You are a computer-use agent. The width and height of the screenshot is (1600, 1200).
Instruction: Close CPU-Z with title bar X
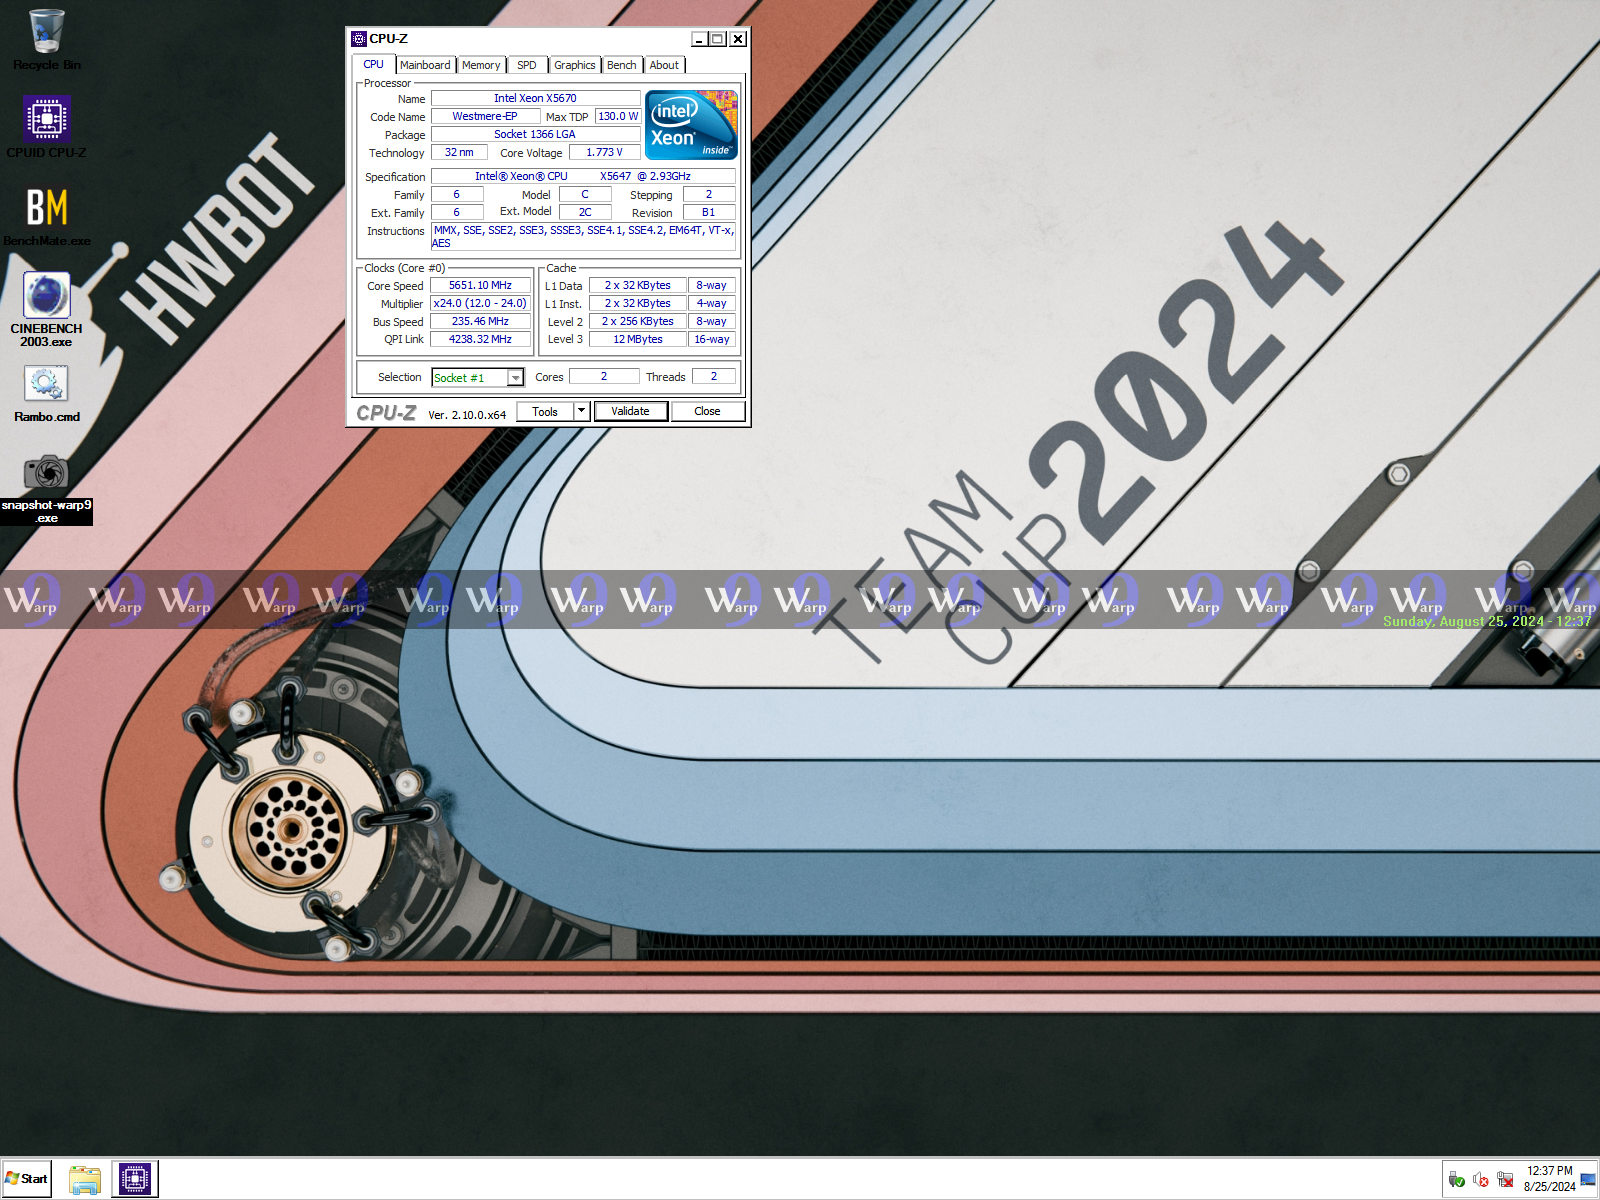738,39
